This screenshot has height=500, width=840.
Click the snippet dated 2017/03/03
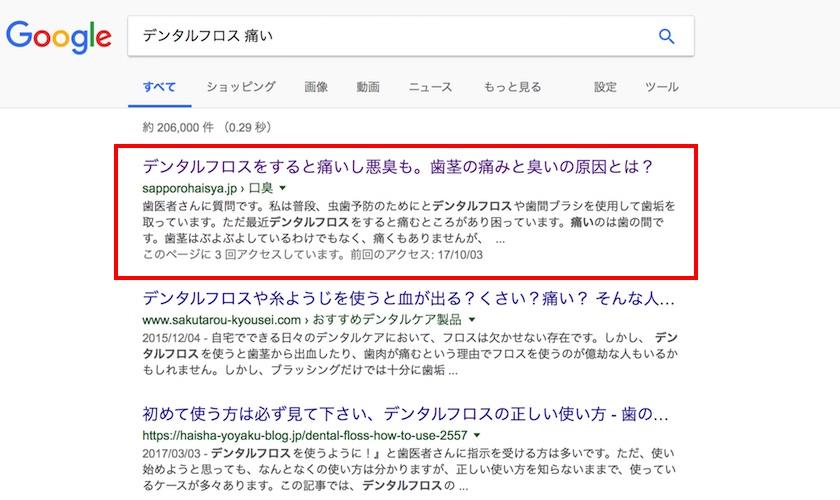tap(410, 469)
